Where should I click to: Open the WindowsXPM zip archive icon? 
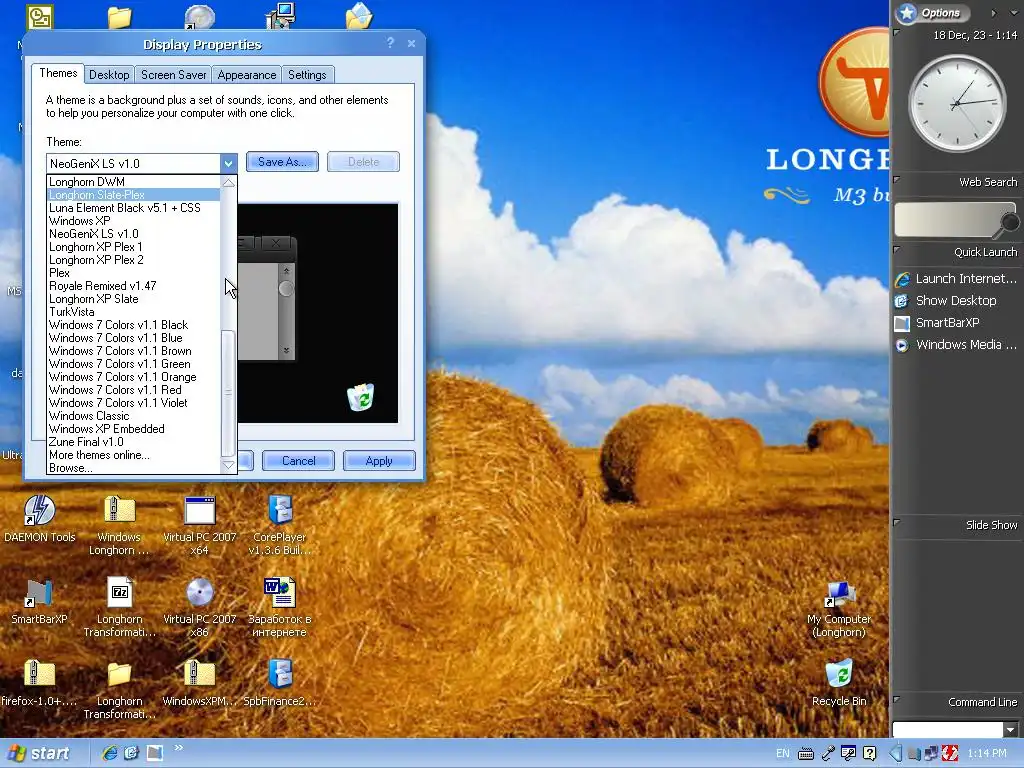199,675
